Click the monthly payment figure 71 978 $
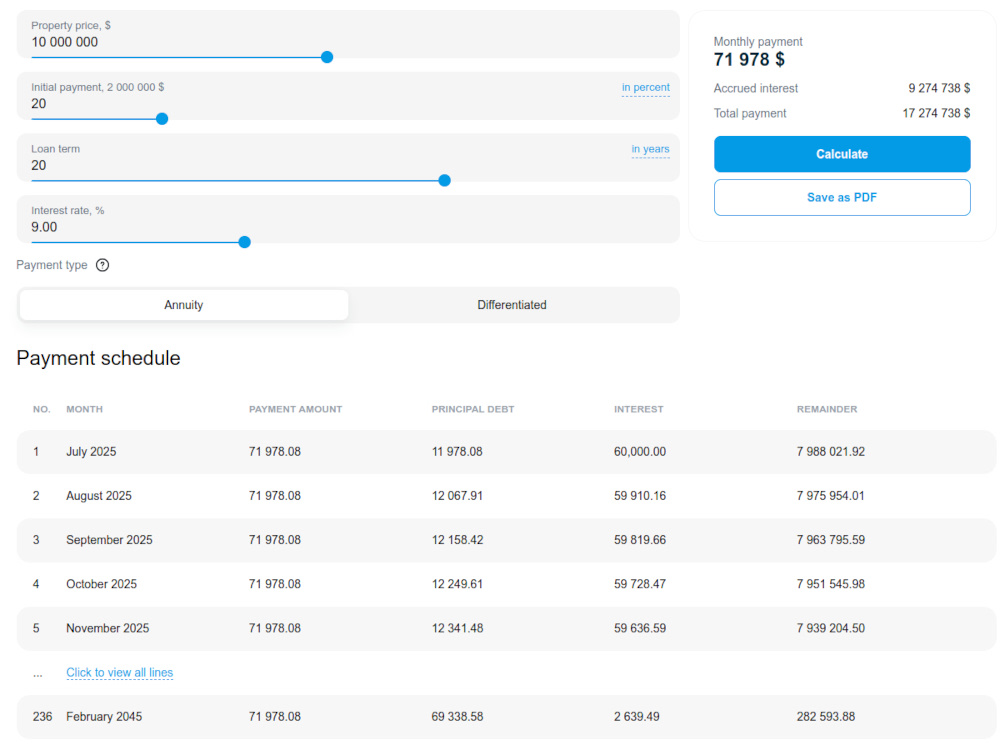This screenshot has height=750, width=1000. 749,60
